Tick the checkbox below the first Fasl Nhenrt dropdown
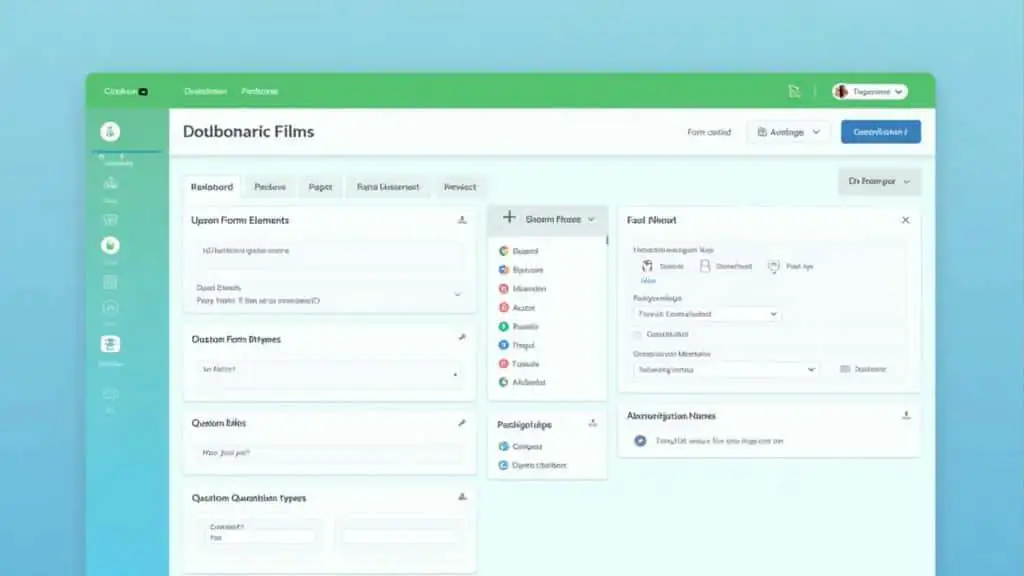The image size is (1024, 576). pyautogui.click(x=637, y=334)
